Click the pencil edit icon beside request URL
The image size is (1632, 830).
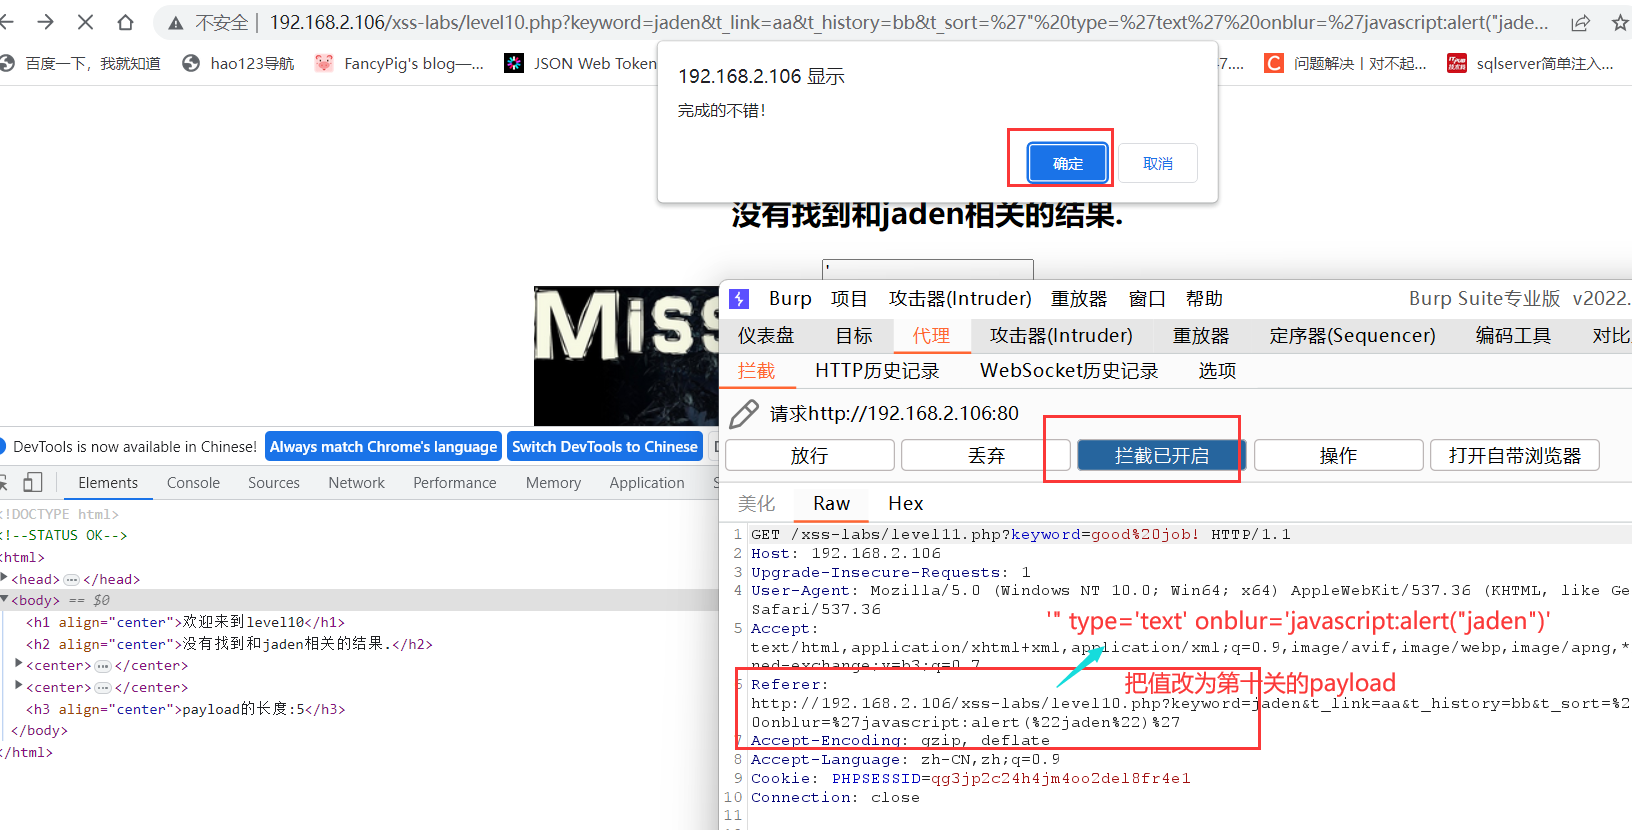[744, 414]
